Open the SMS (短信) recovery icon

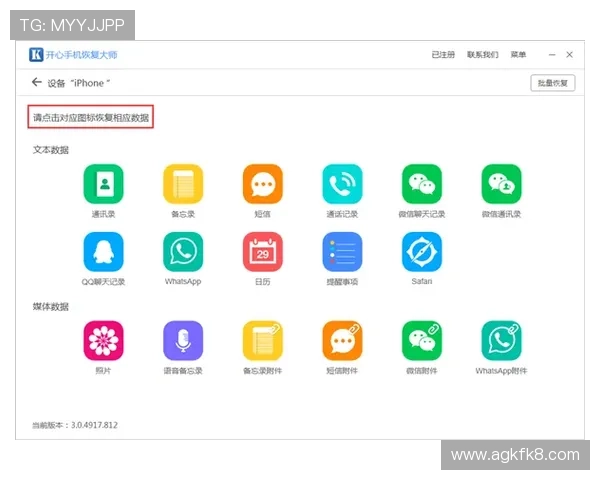[262, 184]
